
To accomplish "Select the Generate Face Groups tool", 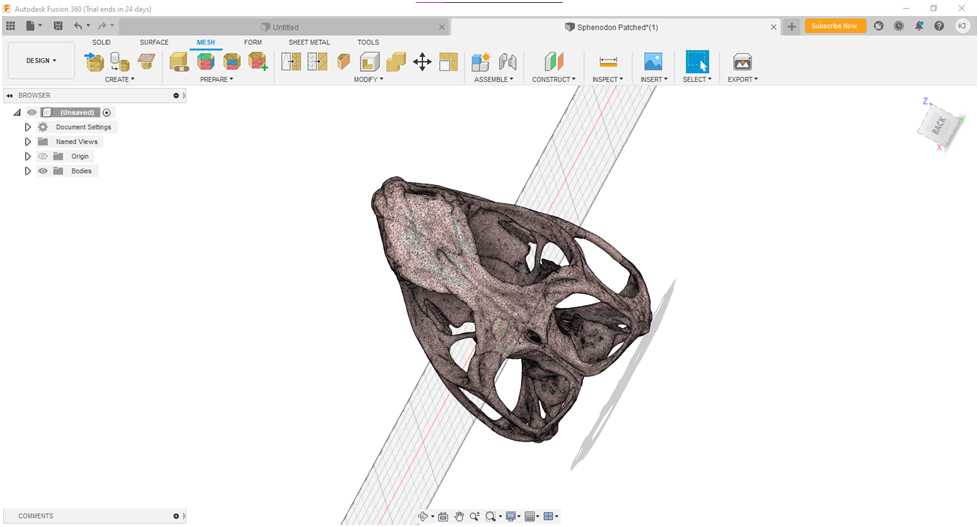I will tap(205, 62).
